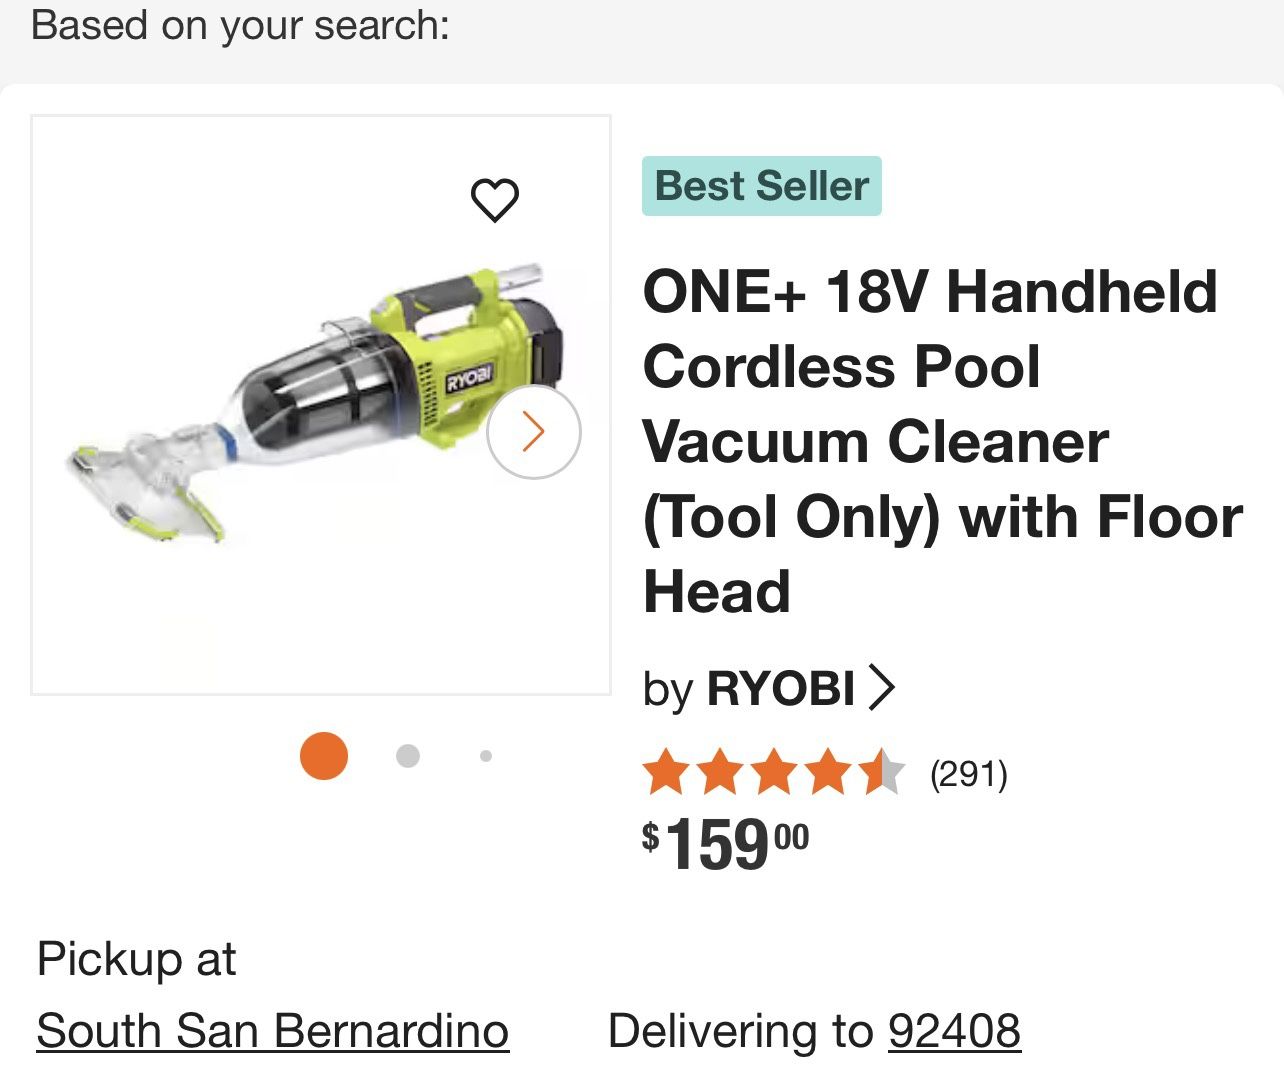
Task: Visit the RYOBI brand link
Action: pyautogui.click(x=780, y=689)
